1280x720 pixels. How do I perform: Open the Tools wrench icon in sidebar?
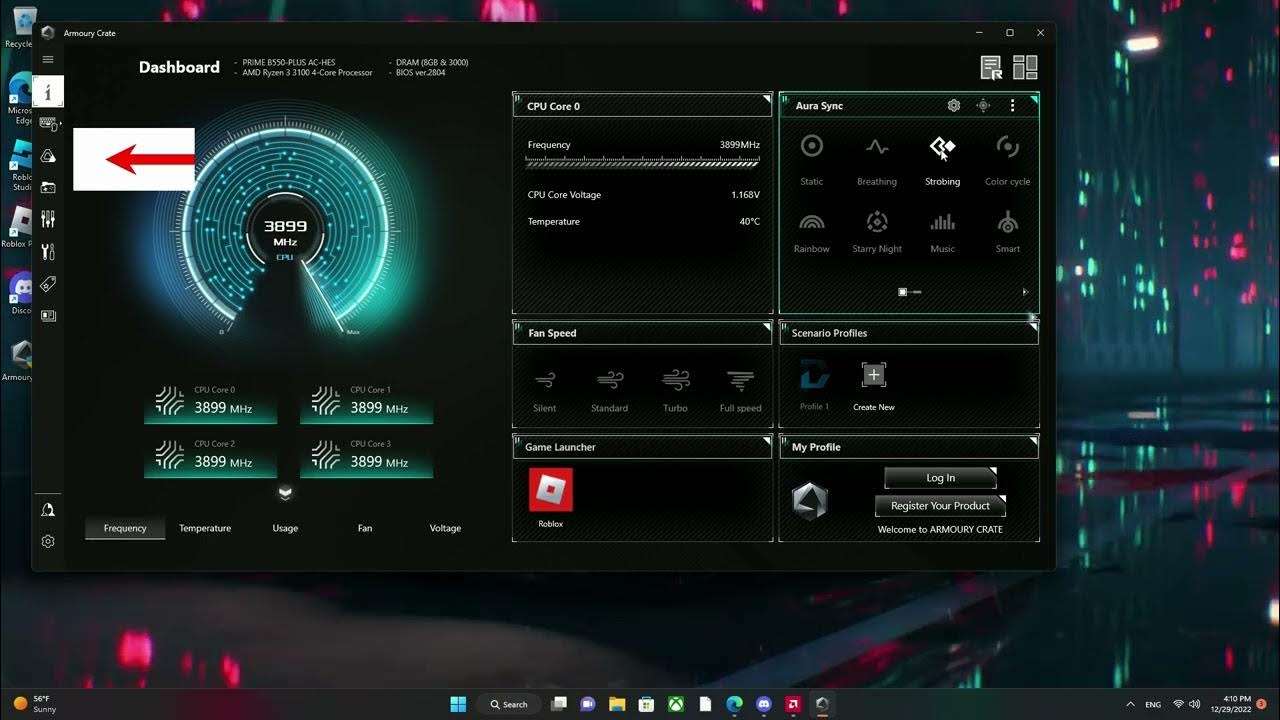tap(48, 252)
